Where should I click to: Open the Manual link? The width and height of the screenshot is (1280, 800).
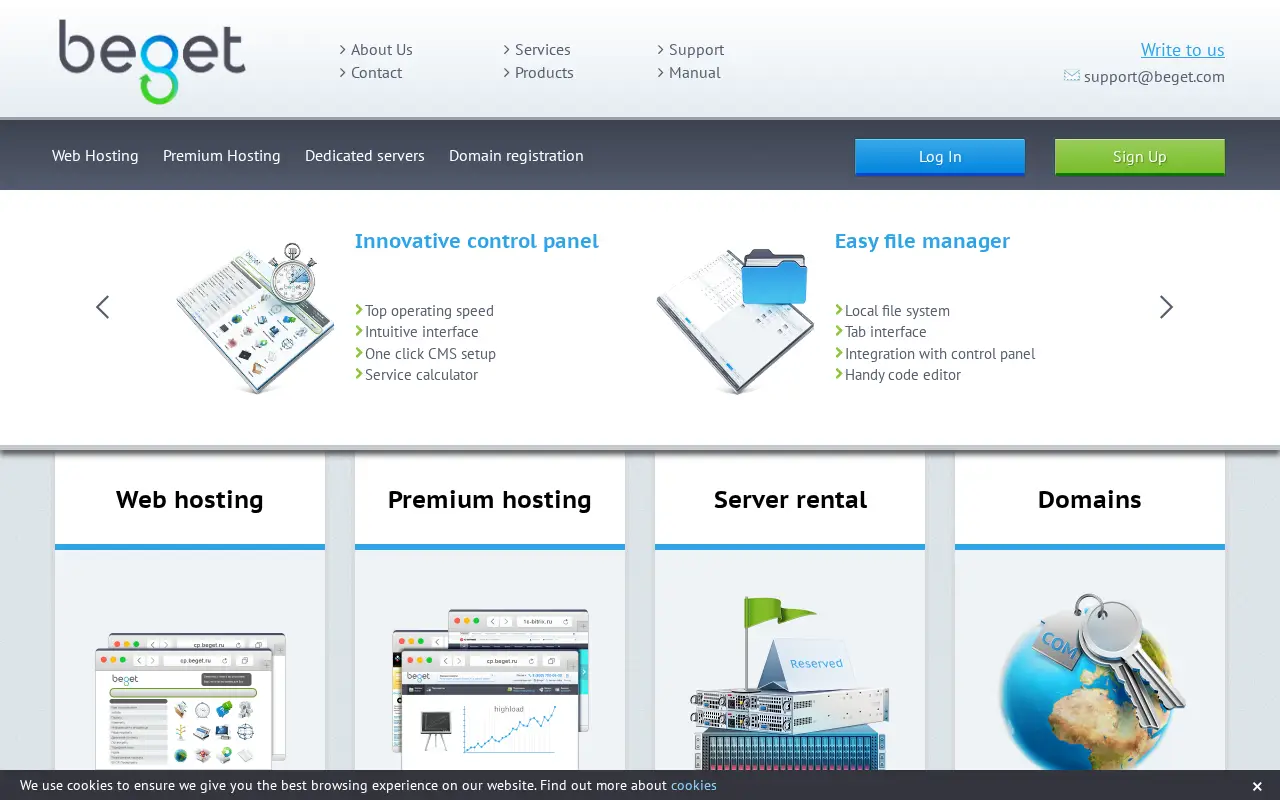(x=694, y=73)
